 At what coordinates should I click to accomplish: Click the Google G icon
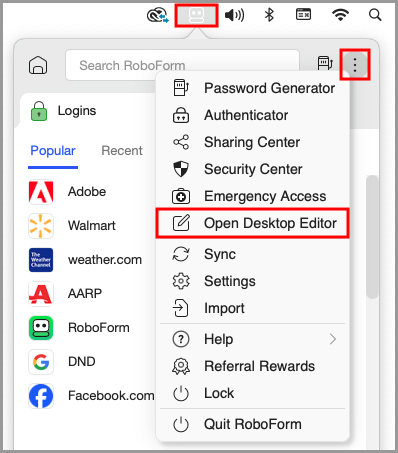(41, 362)
